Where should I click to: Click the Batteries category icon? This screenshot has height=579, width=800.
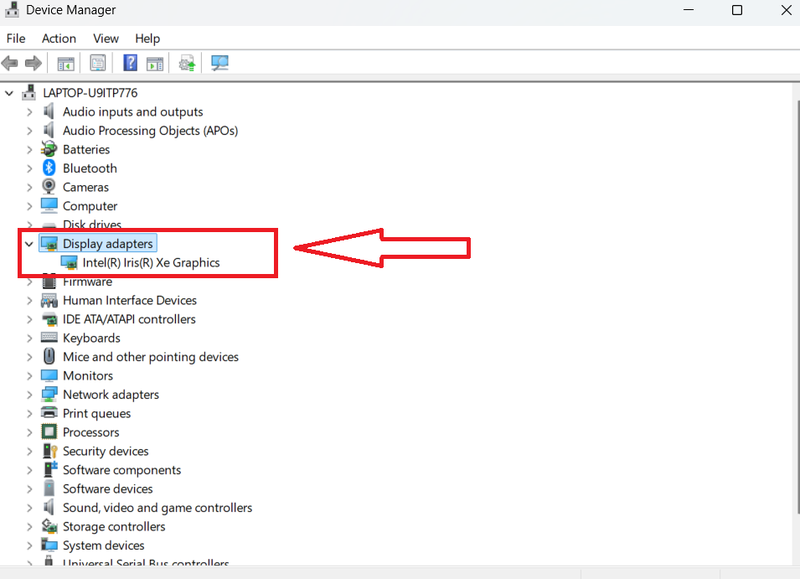[49, 149]
